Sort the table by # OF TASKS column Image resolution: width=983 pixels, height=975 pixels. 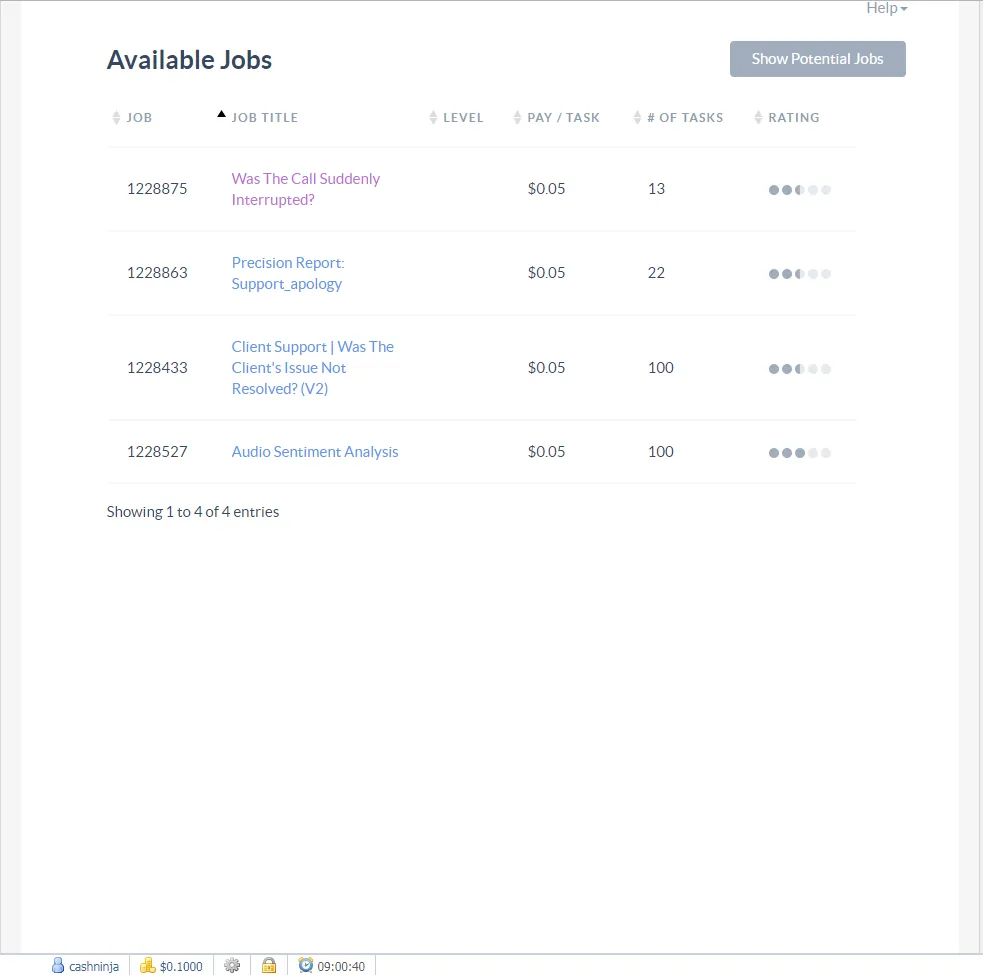[678, 117]
